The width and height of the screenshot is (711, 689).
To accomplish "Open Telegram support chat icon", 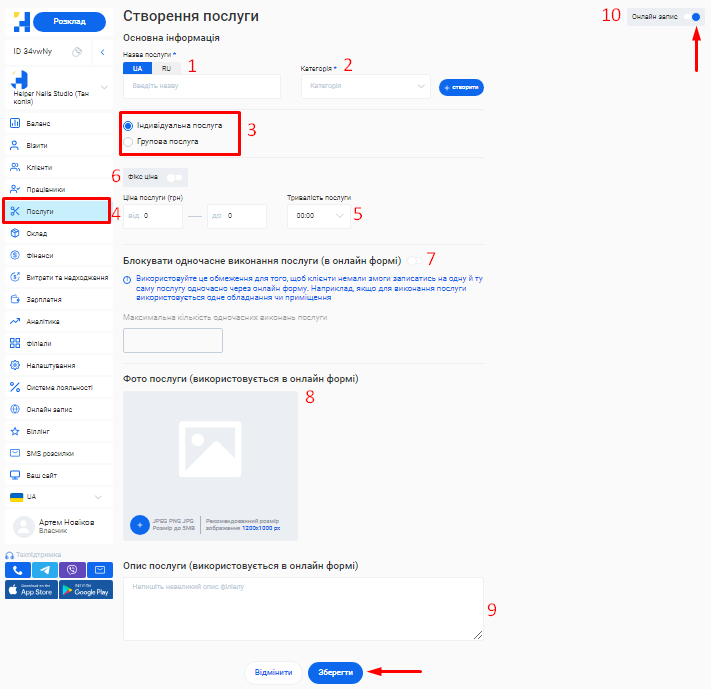I will click(45, 569).
